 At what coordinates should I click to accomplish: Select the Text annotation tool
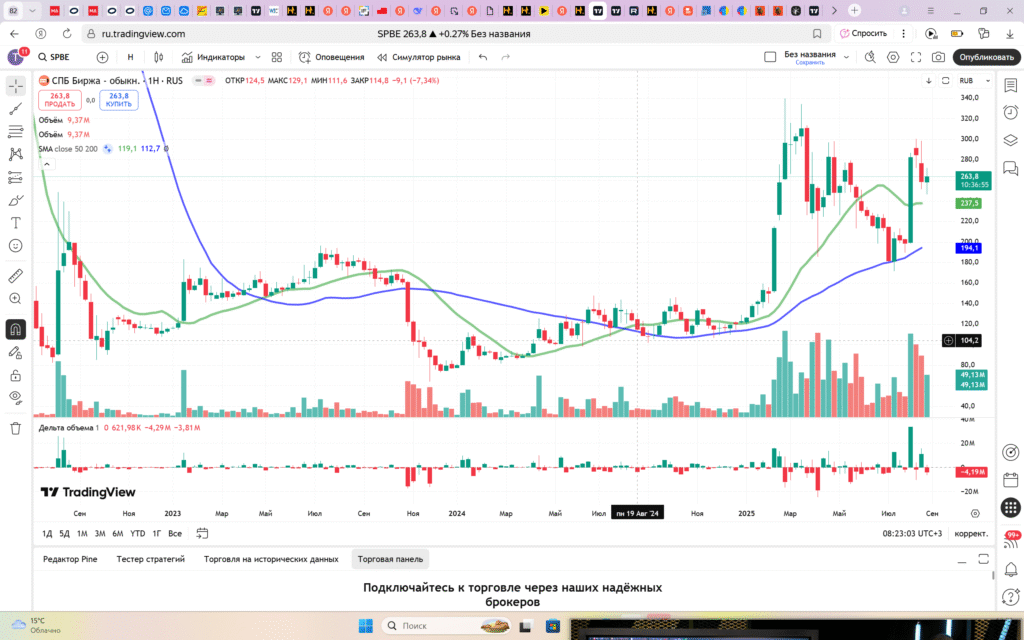16,223
